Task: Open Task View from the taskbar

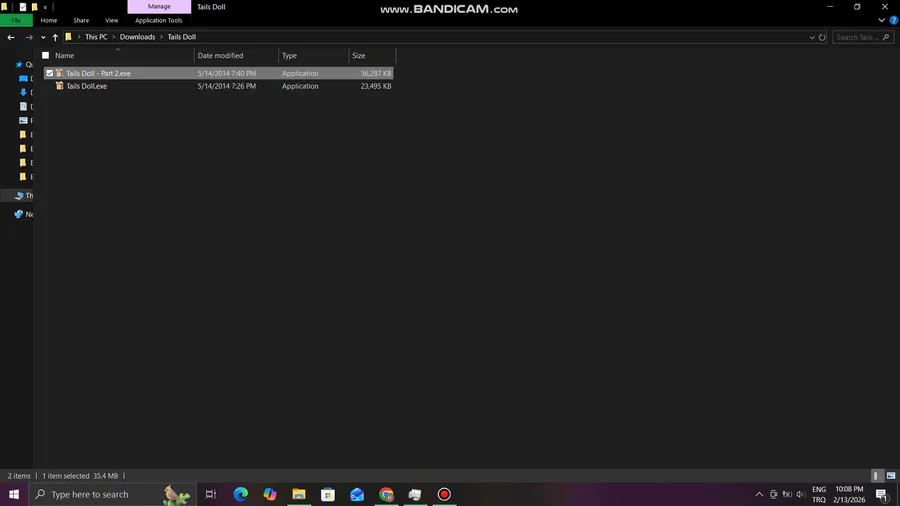Action: [211, 494]
